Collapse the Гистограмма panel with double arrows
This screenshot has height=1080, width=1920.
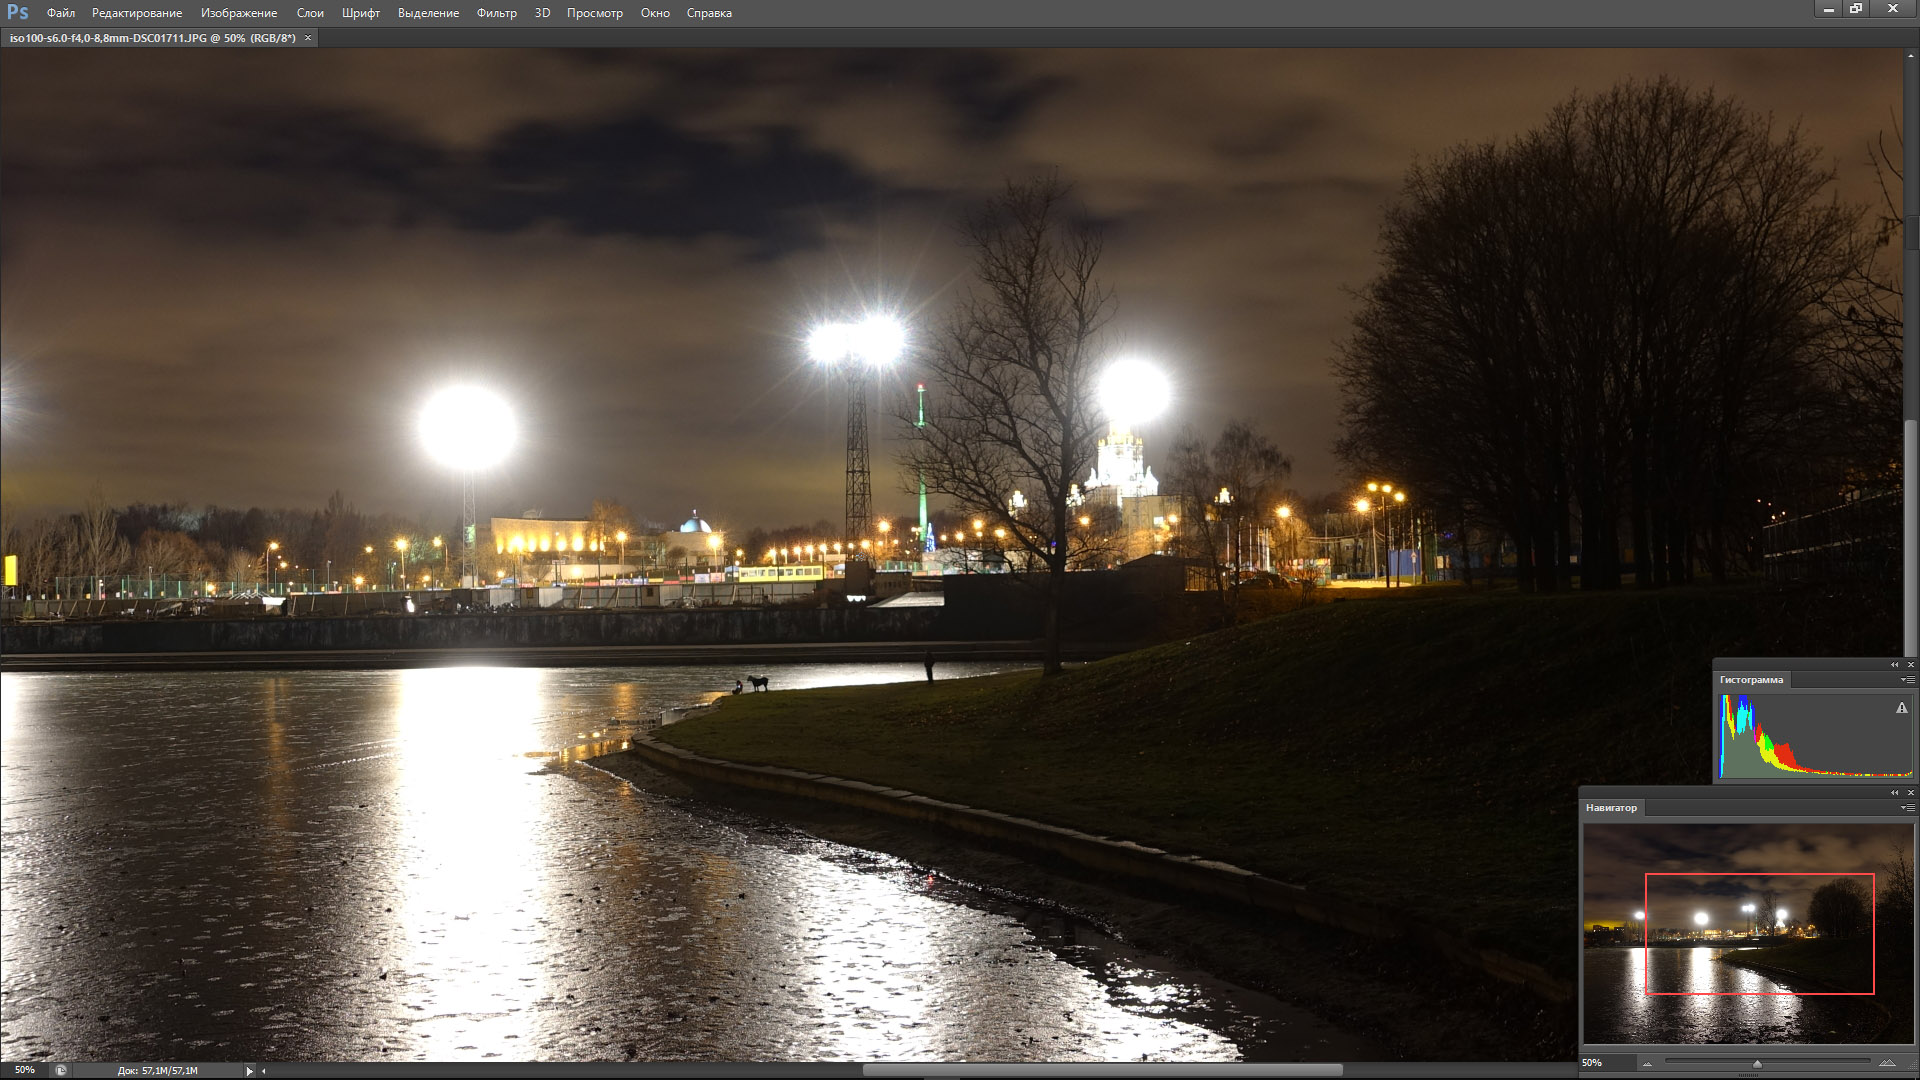[x=1894, y=665]
